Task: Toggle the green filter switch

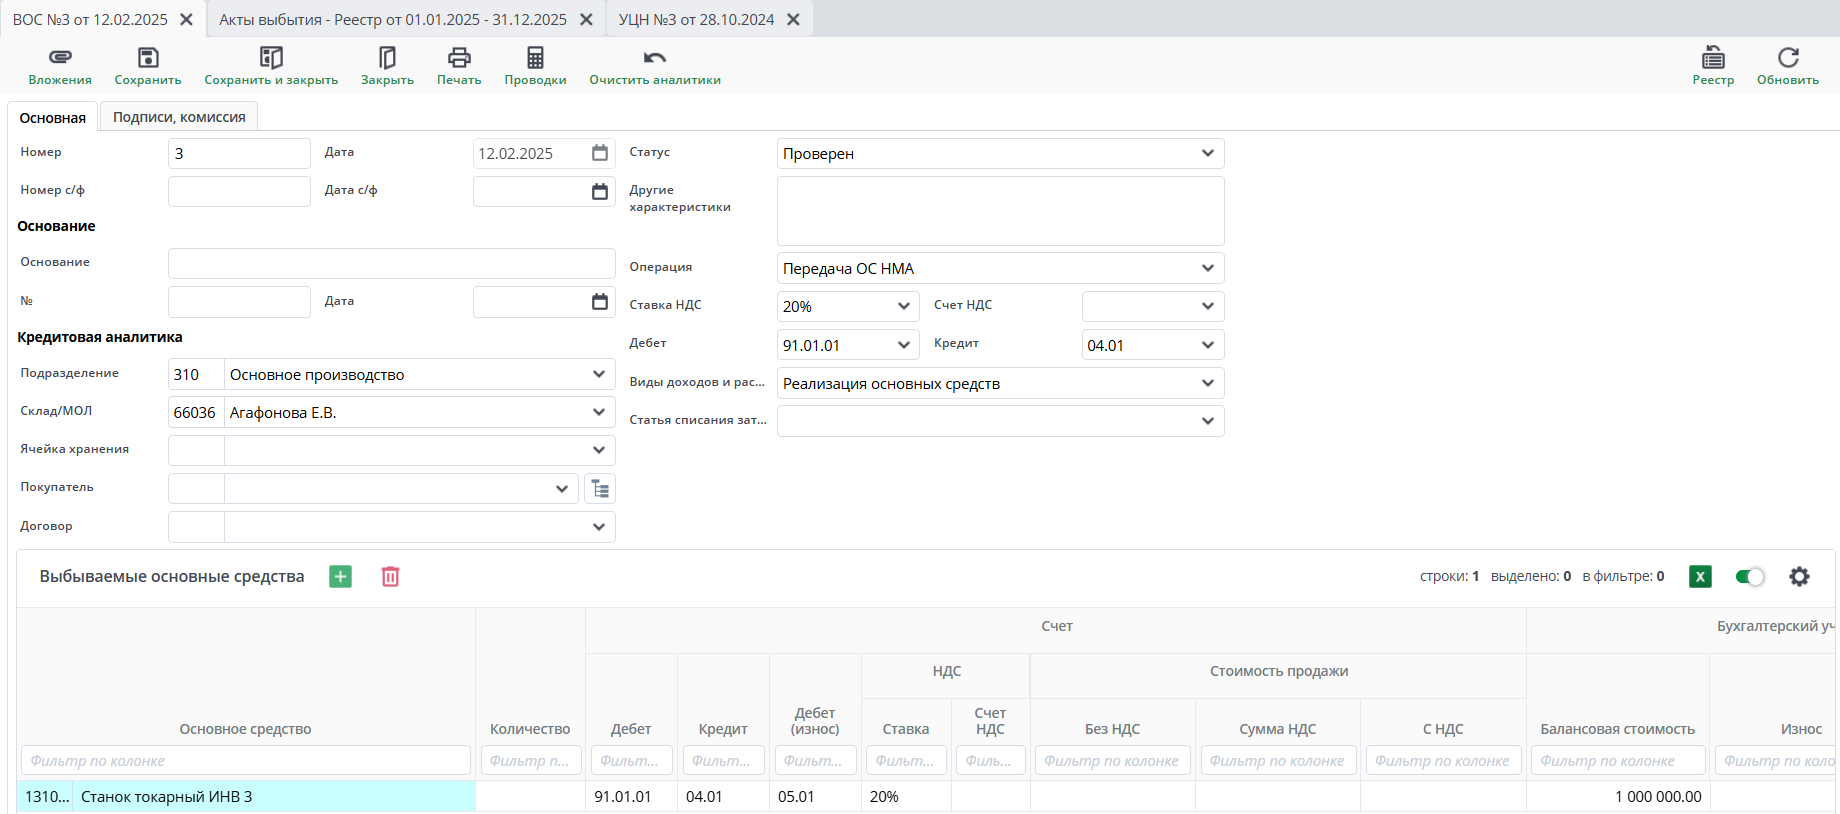Action: [1749, 577]
